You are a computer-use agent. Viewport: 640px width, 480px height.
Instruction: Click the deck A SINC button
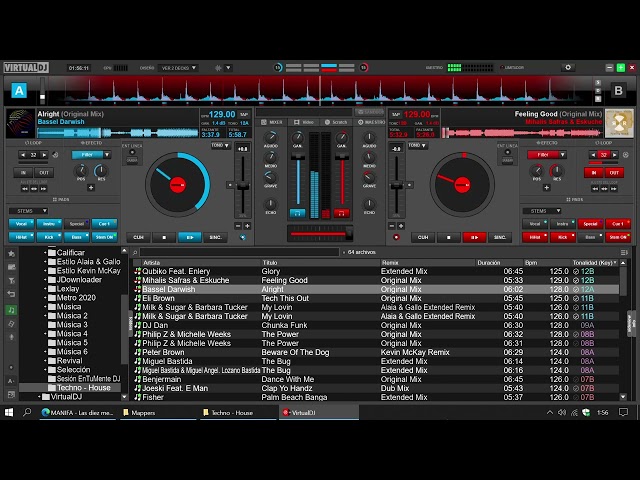(215, 237)
